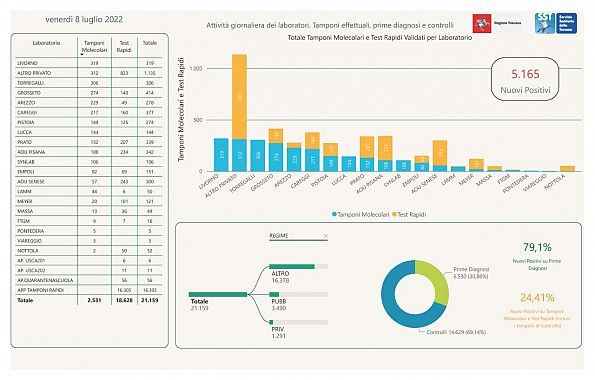
Task: Select the Test Rapidi legend dot
Action: (394, 214)
